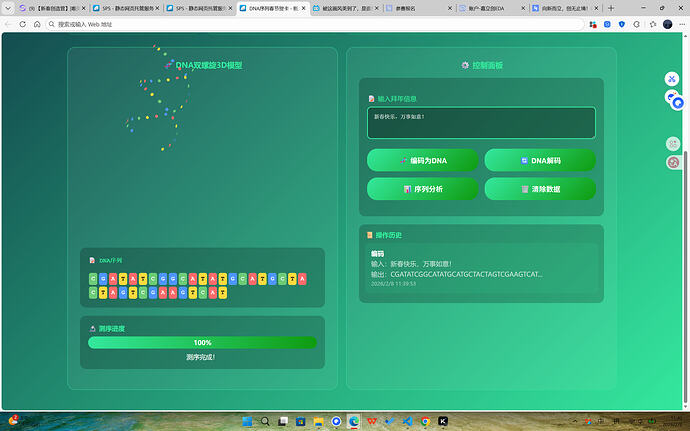Open a new browser tab
Screen dimensions: 690x431
[x=611, y=8]
